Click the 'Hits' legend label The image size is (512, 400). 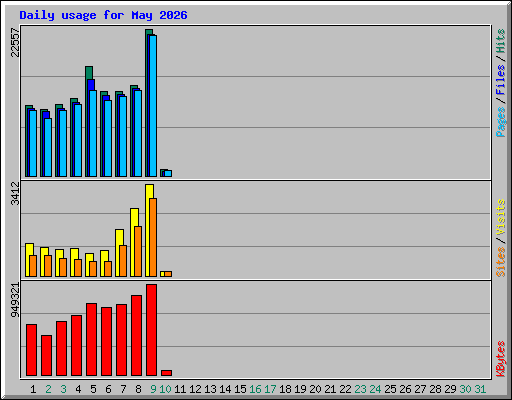click(x=500, y=41)
